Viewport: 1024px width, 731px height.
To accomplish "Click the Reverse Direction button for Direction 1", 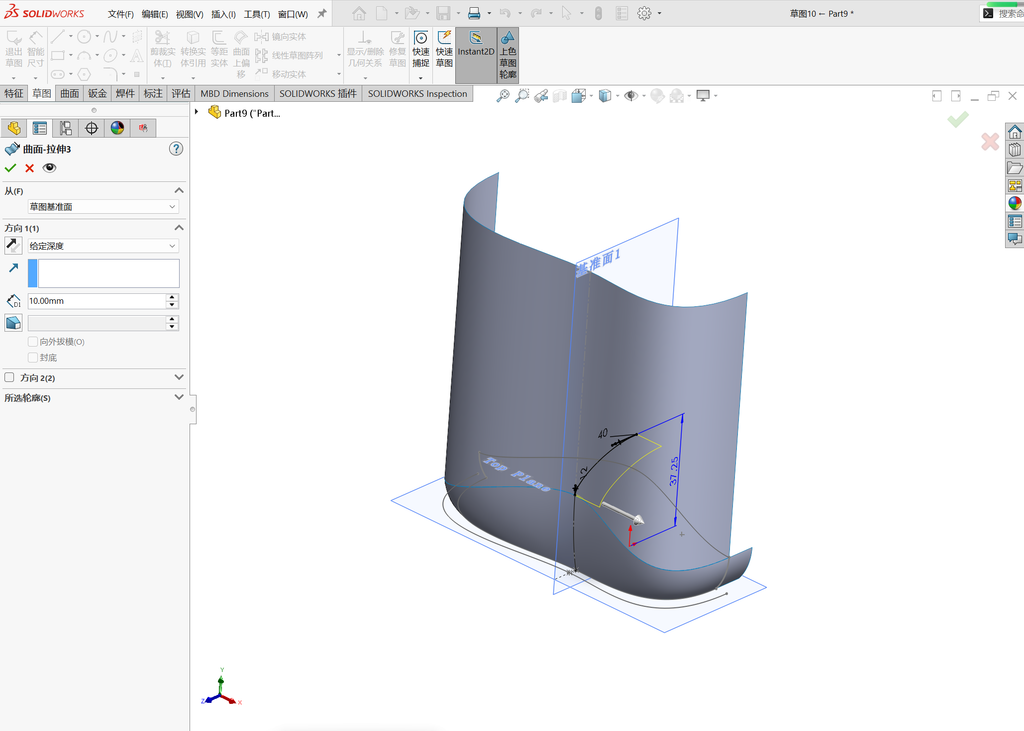I will click(13, 246).
